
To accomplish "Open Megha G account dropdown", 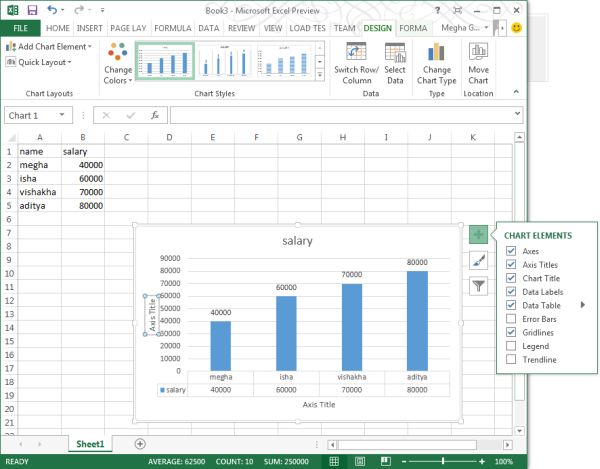I will (465, 28).
